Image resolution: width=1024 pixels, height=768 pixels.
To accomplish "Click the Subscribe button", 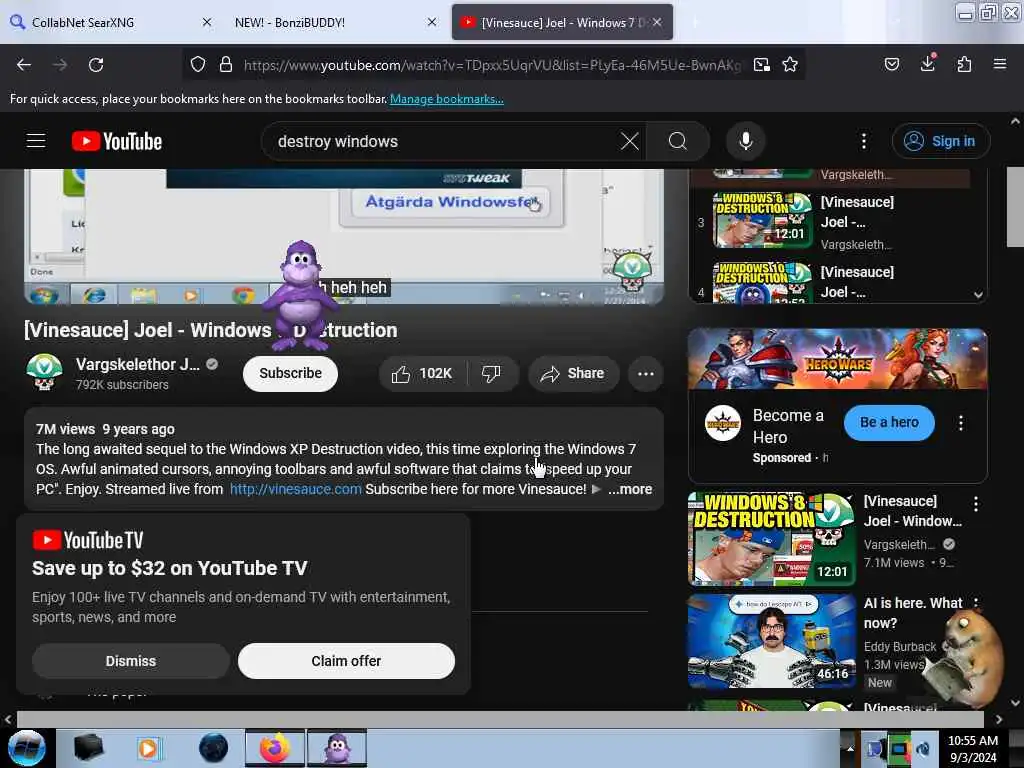I will pyautogui.click(x=291, y=374).
